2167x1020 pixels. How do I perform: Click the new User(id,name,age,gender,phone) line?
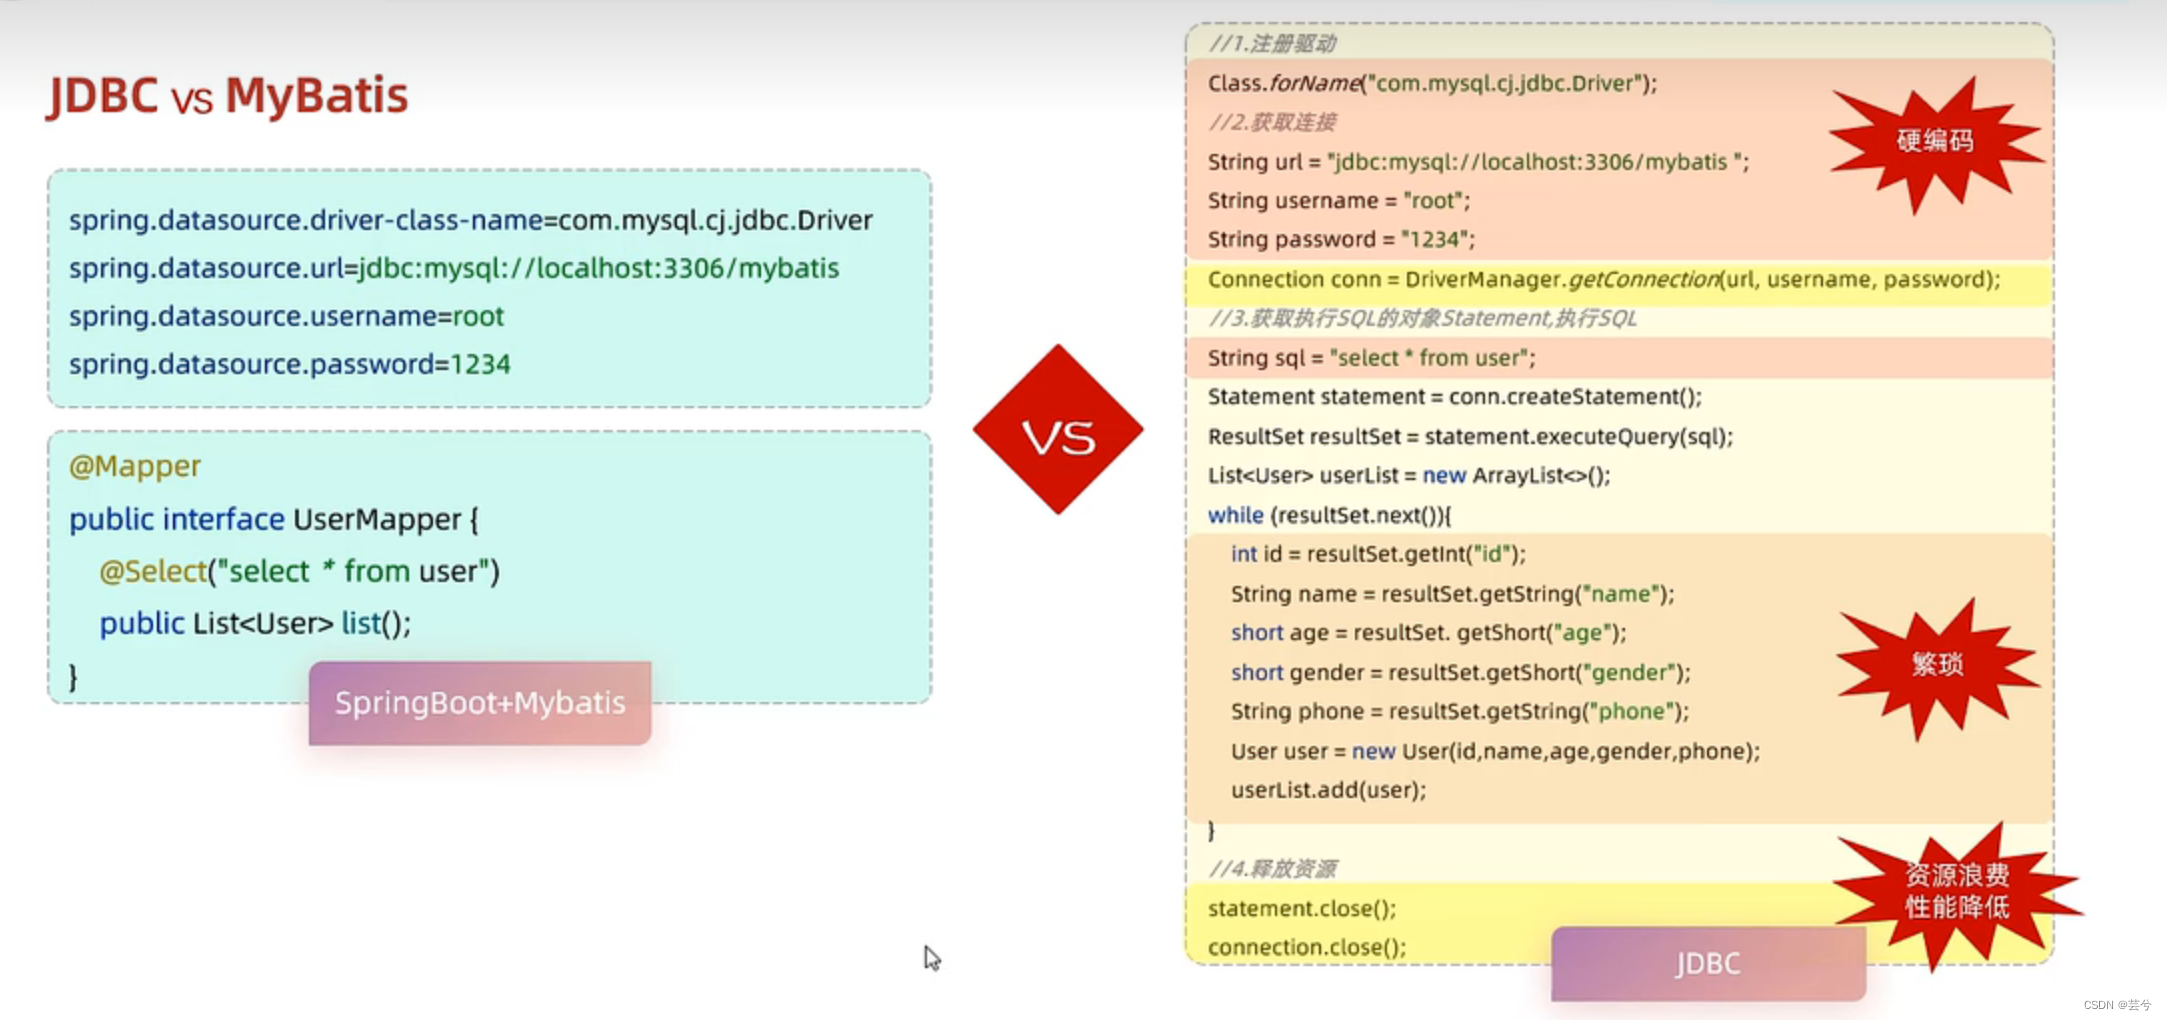(1495, 751)
